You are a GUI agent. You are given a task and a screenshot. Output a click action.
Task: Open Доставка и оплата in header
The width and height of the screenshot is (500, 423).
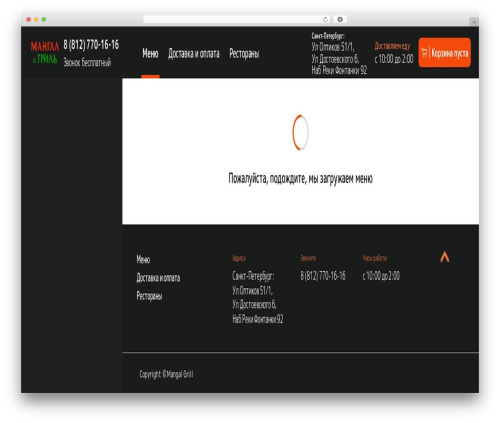click(x=194, y=54)
